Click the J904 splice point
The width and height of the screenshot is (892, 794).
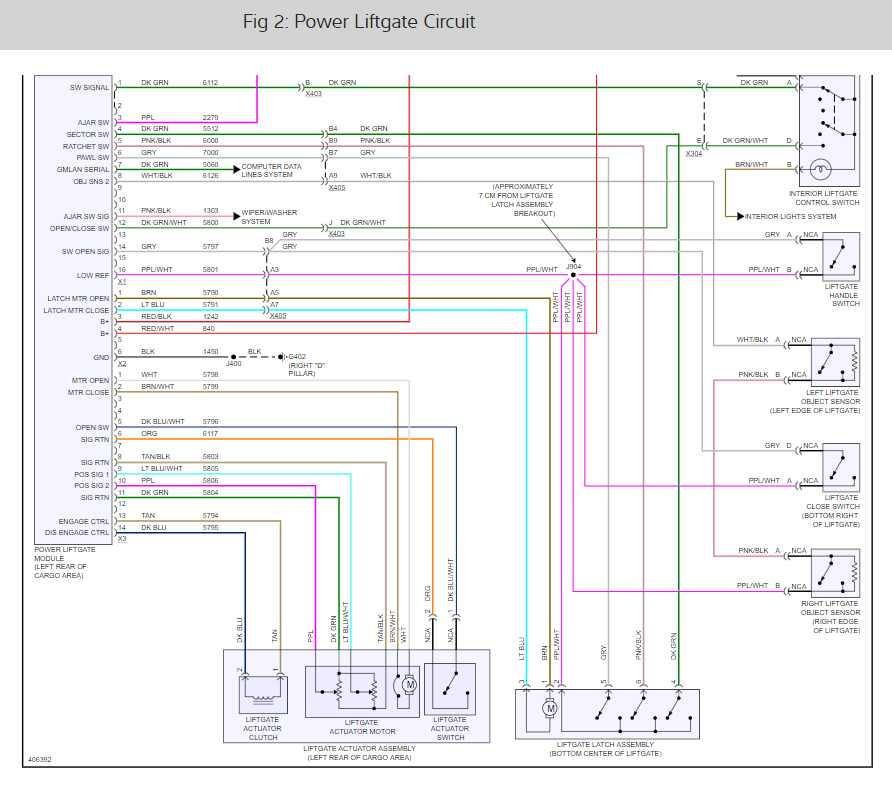coord(573,275)
